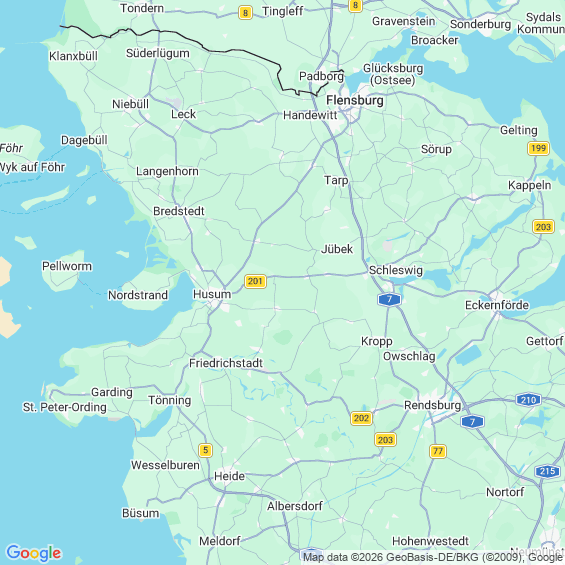The image size is (565, 565).
Task: Click the Husum town label
Action: [x=212, y=294]
